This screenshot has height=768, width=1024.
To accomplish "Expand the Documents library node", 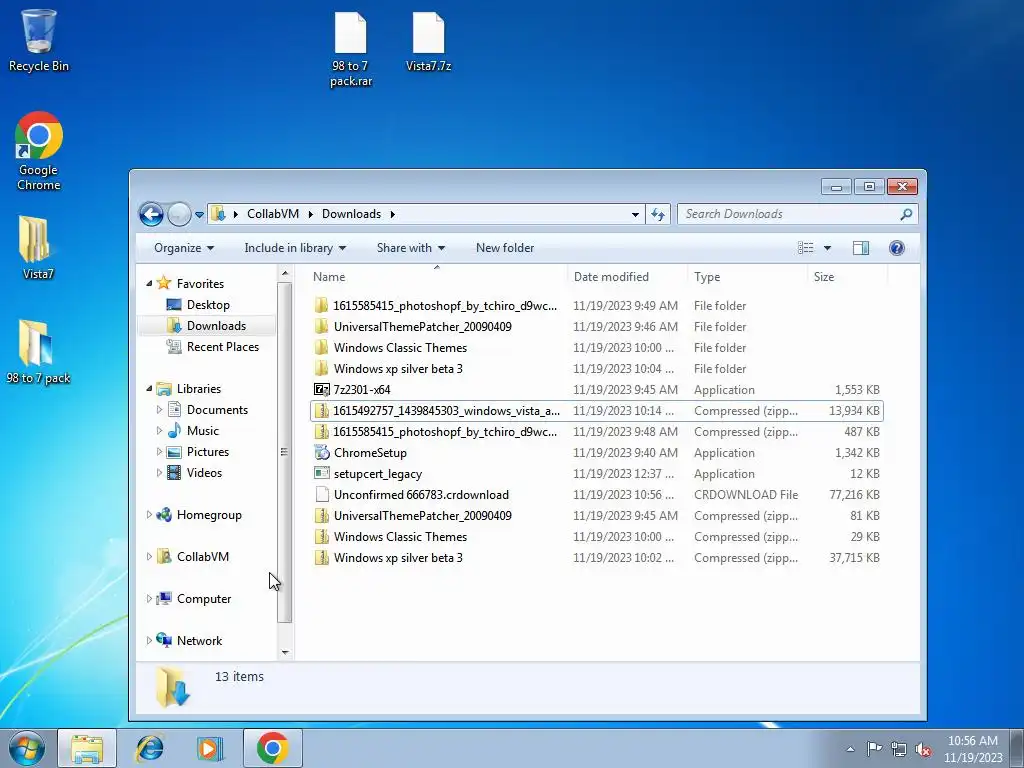I will [x=159, y=410].
